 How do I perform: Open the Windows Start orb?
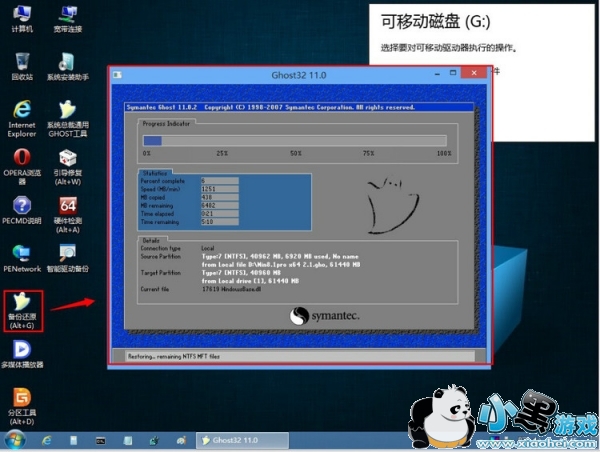click(x=15, y=441)
